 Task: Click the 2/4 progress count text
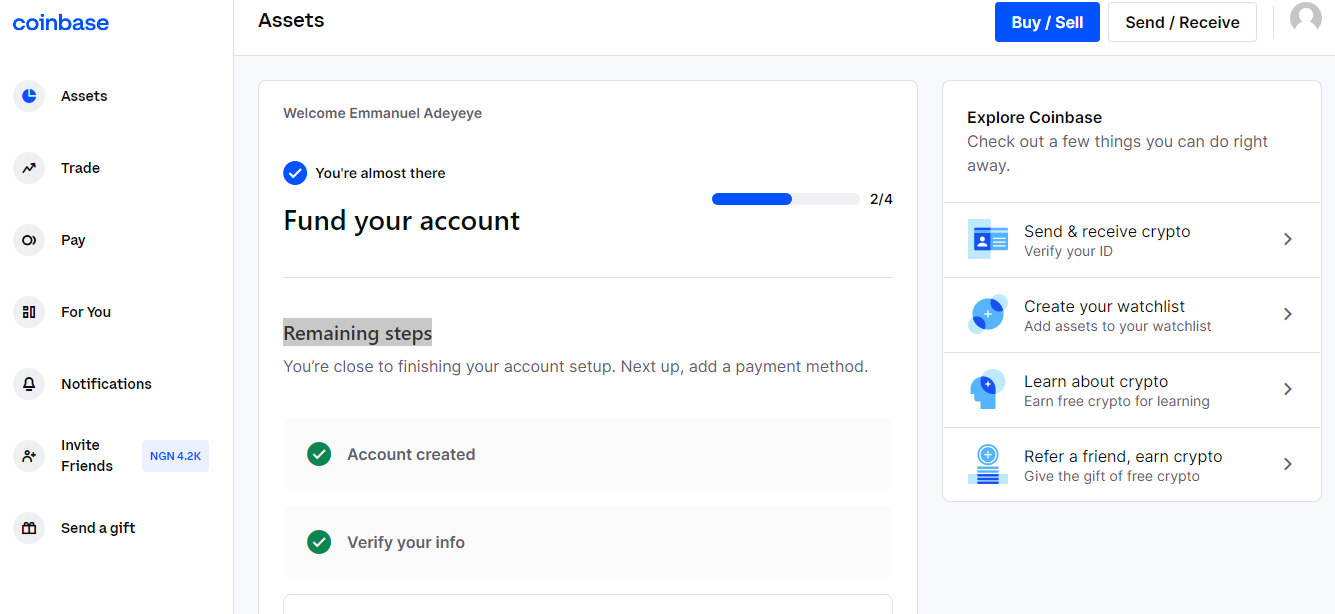(881, 199)
